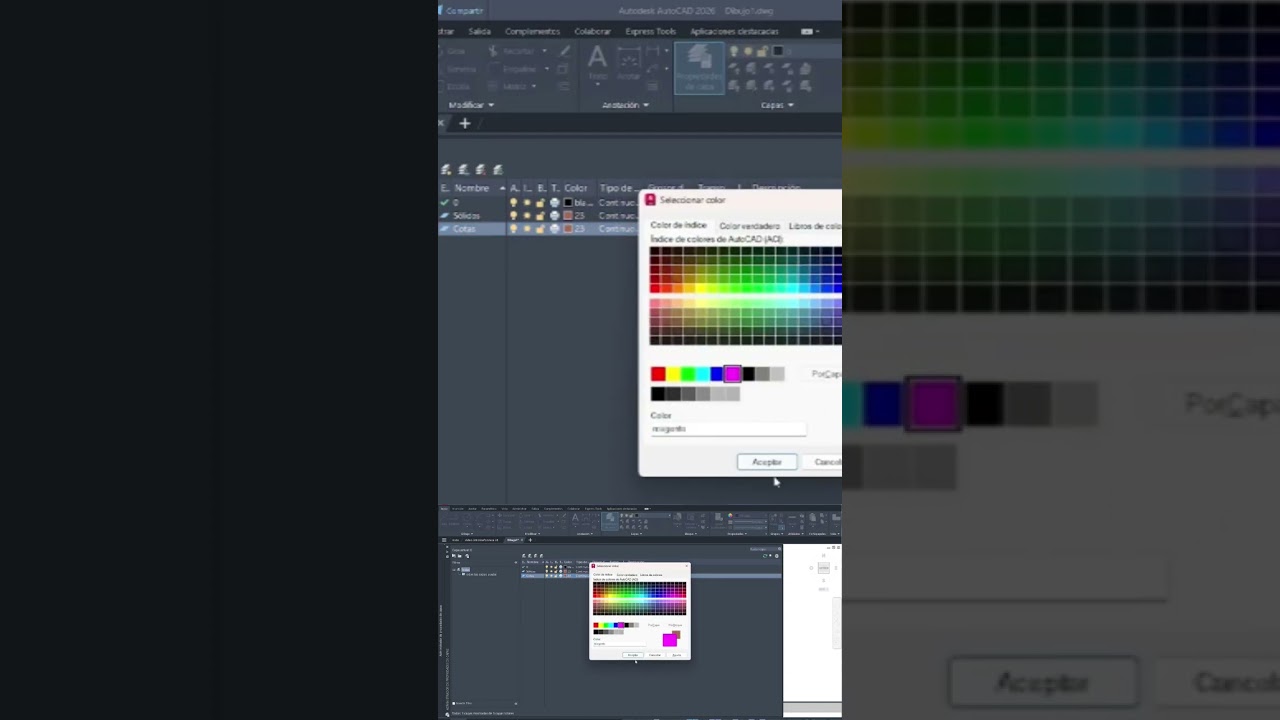Click the current-layer checkmark on layer 0

pos(445,202)
